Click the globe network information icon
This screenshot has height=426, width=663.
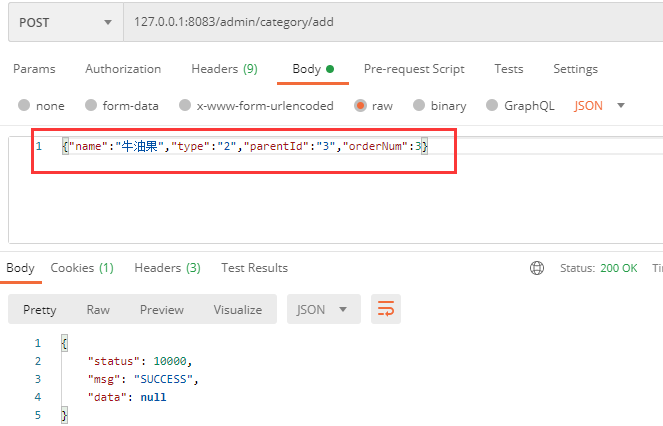point(537,268)
